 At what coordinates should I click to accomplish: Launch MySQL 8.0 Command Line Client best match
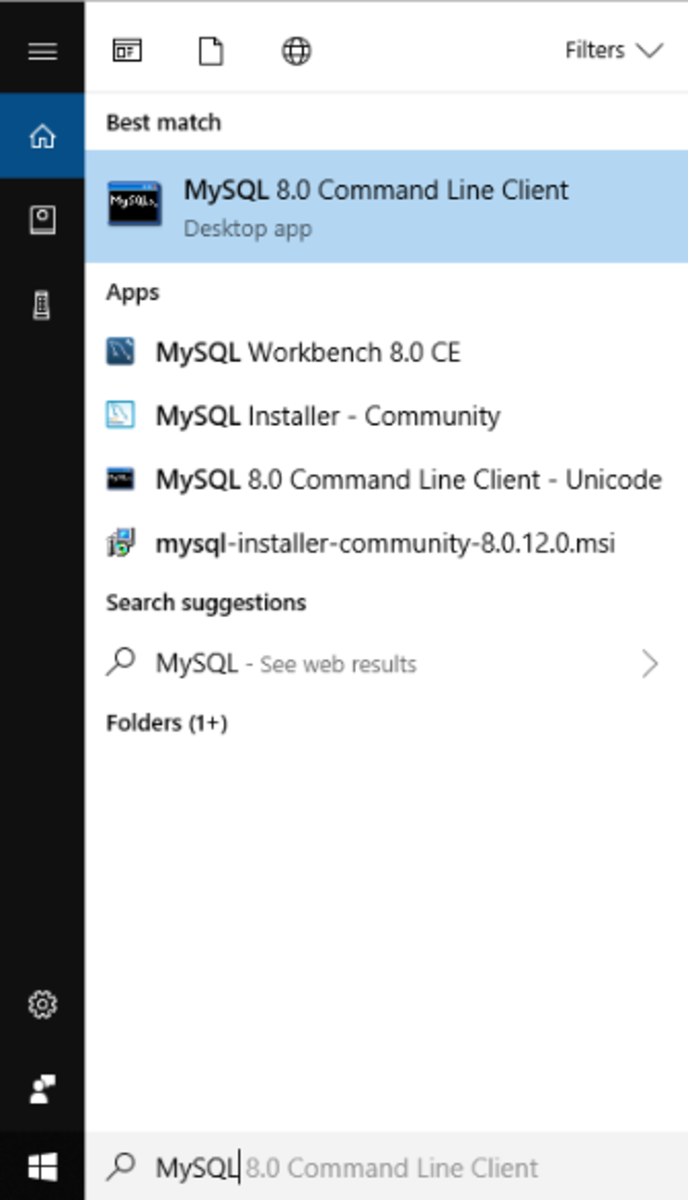click(x=387, y=207)
